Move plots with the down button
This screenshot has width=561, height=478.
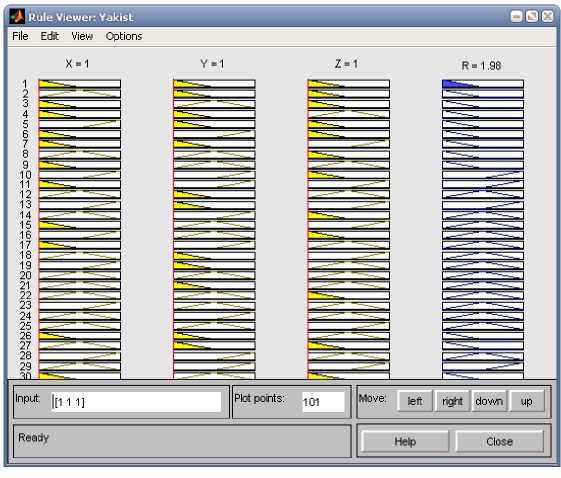coord(489,401)
